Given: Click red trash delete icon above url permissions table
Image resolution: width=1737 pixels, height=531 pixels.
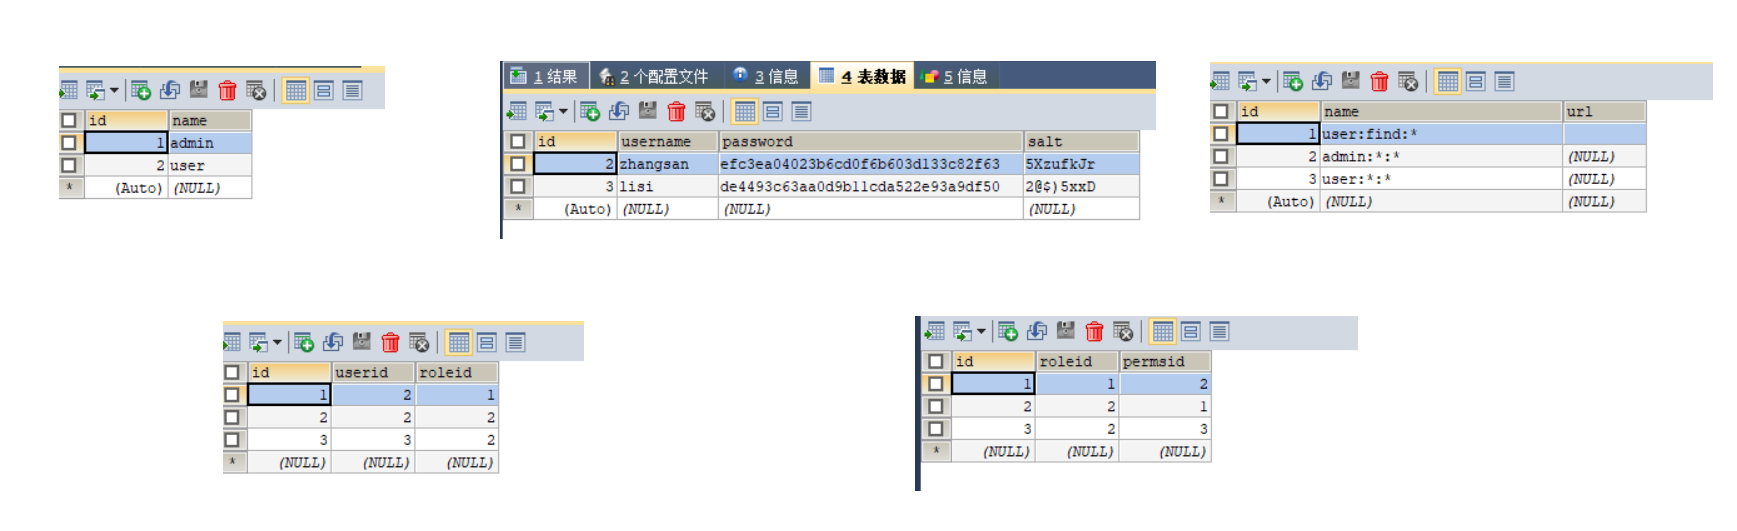Looking at the screenshot, I should (x=1380, y=81).
